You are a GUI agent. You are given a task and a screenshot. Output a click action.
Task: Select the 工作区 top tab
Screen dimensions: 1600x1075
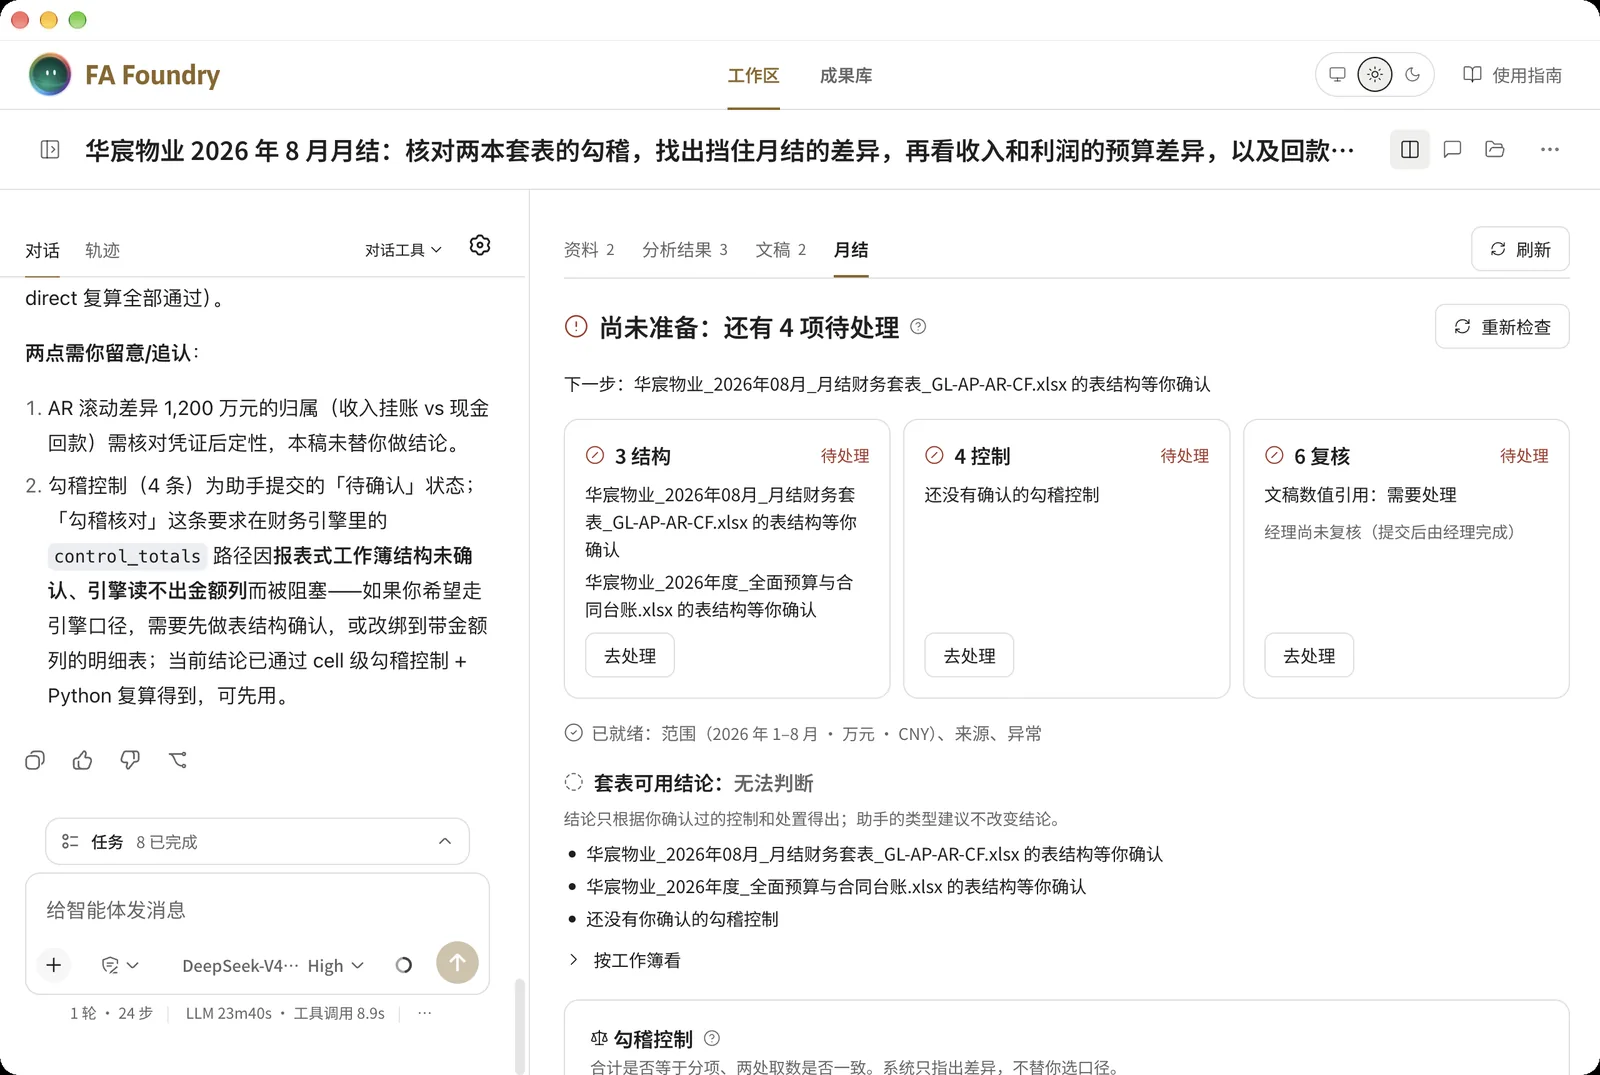point(753,76)
